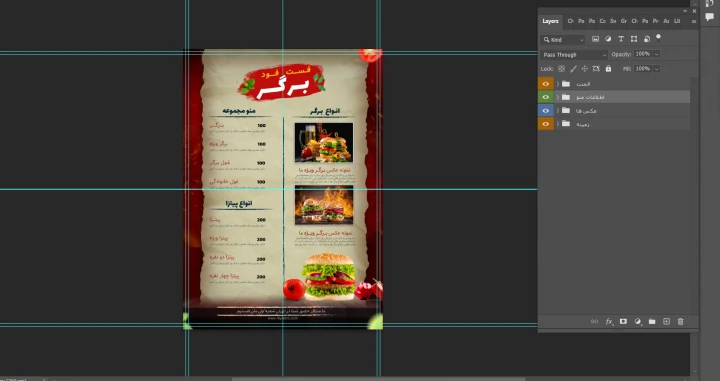Create a new group folder icon
Image resolution: width=720 pixels, height=381 pixels.
tap(652, 322)
